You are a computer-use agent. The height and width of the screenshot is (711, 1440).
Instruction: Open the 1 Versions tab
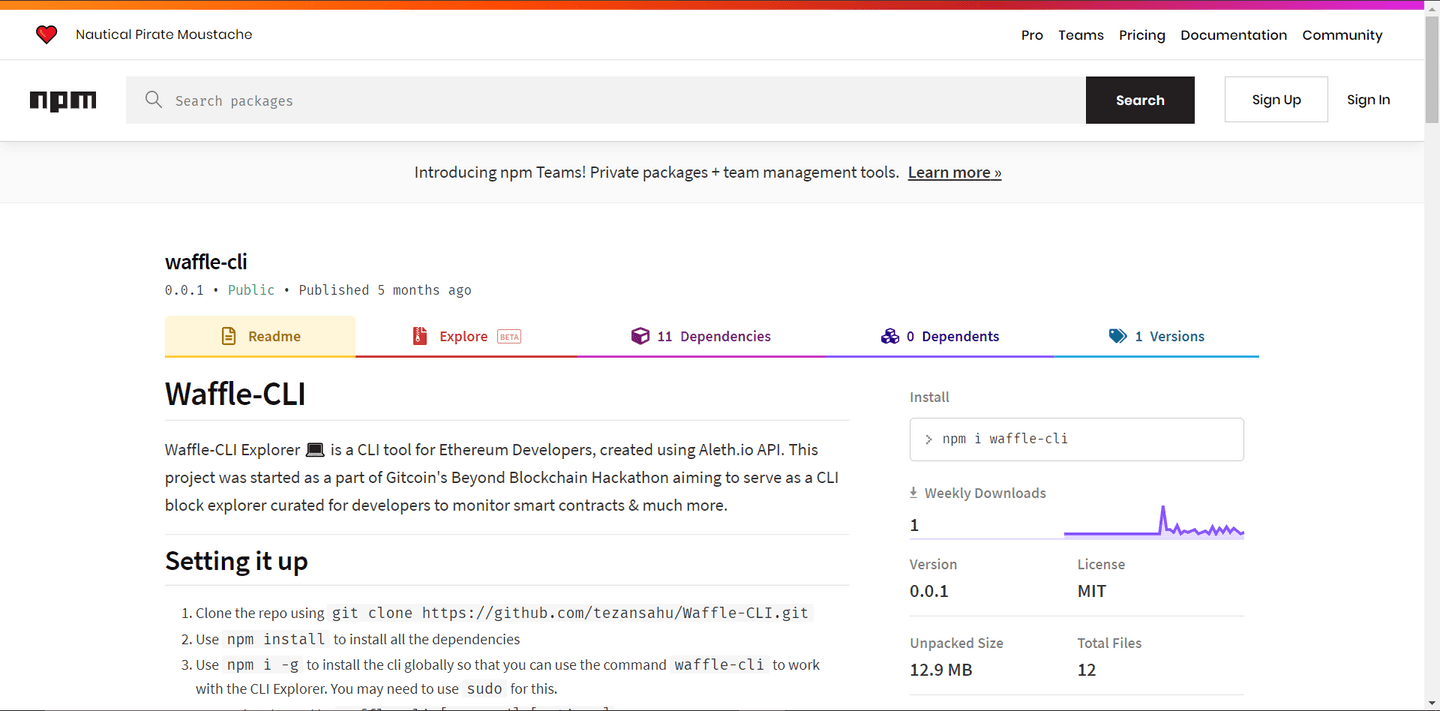click(1157, 336)
